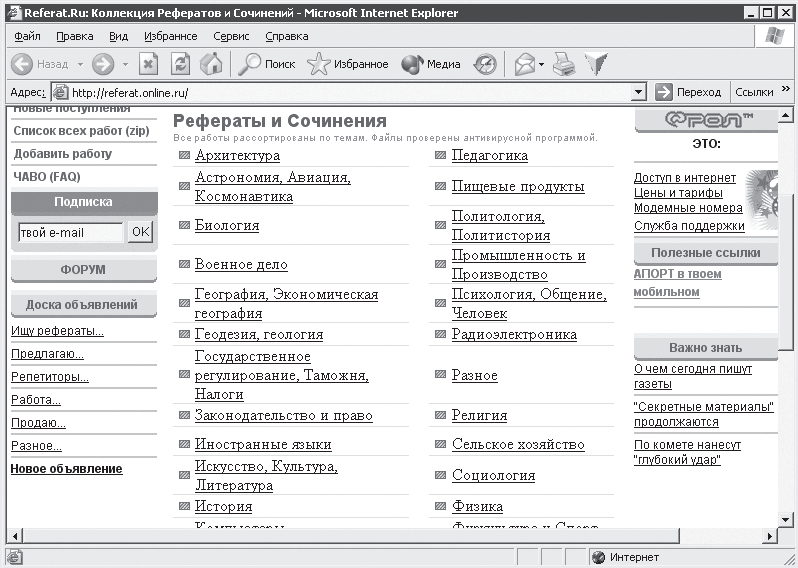Go to Home page icon
Viewport: 798px width, 568px height.
211,64
